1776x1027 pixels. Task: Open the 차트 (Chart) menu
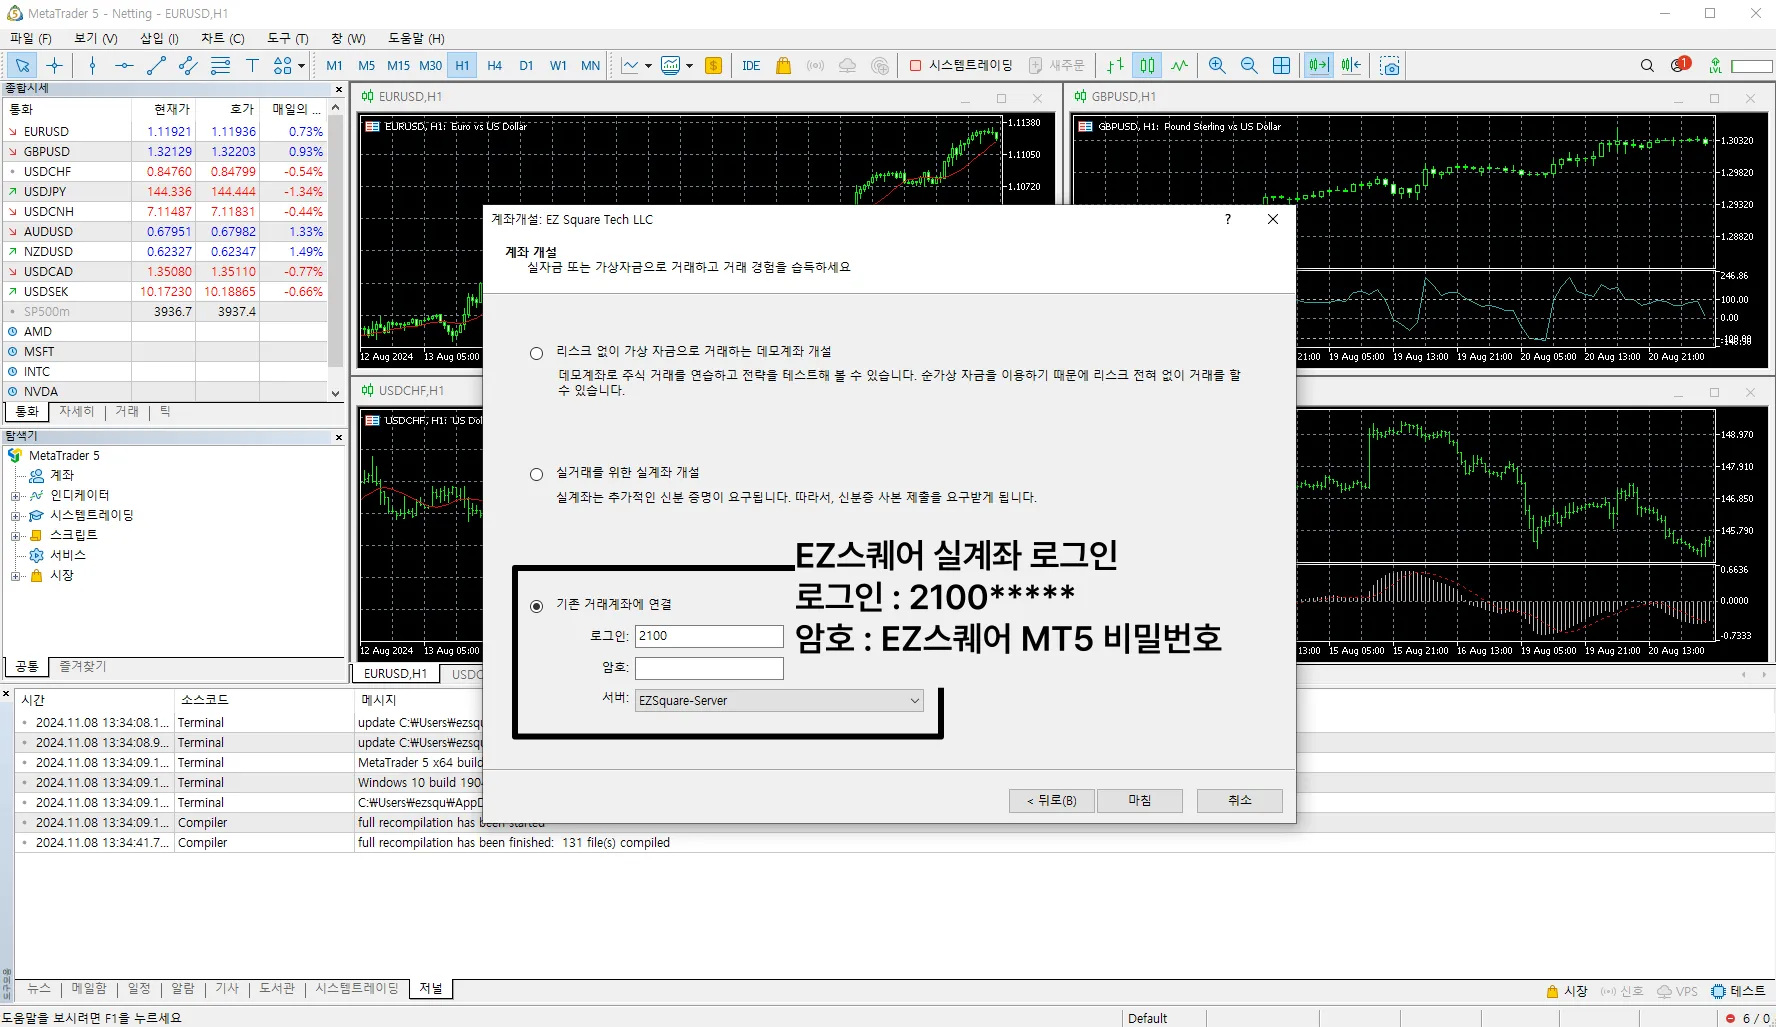(223, 38)
